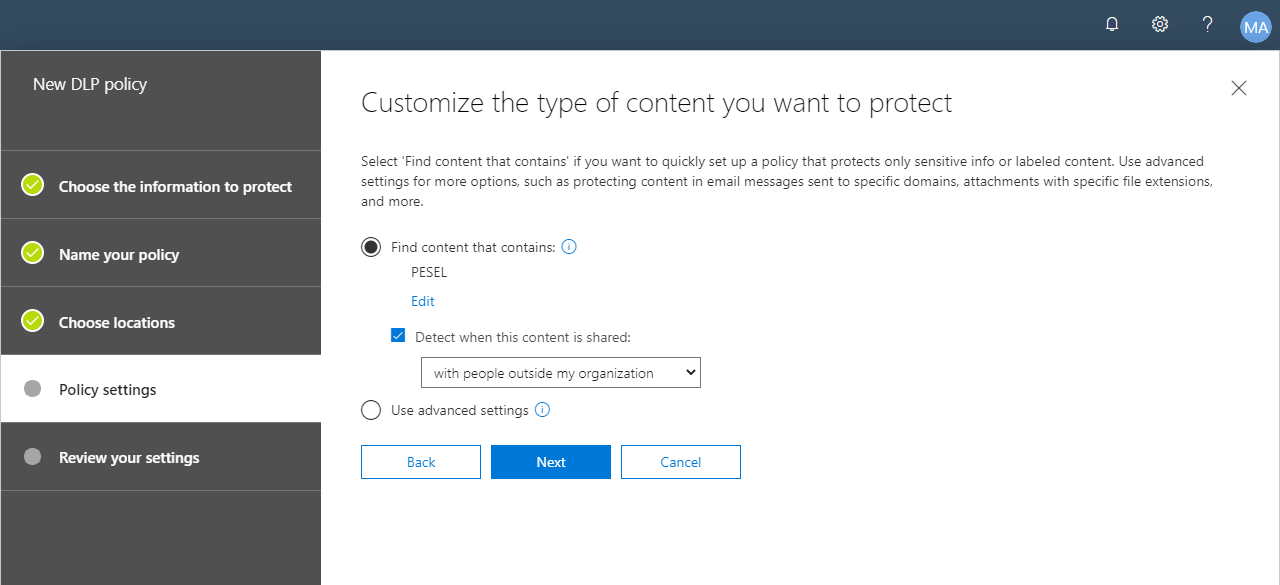
Task: Open the MA account avatar
Action: click(1255, 26)
